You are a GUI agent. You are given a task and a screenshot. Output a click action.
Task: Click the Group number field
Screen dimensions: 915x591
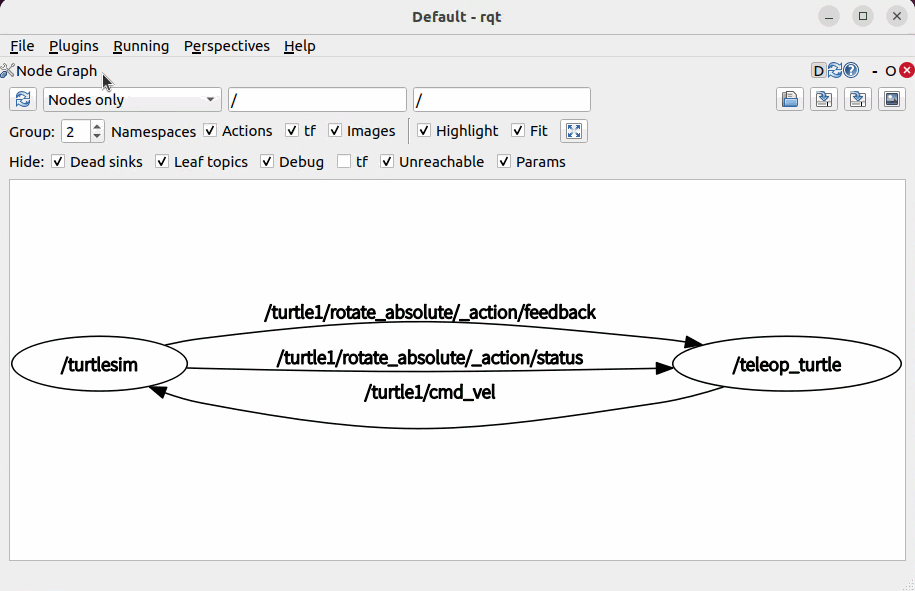[76, 131]
